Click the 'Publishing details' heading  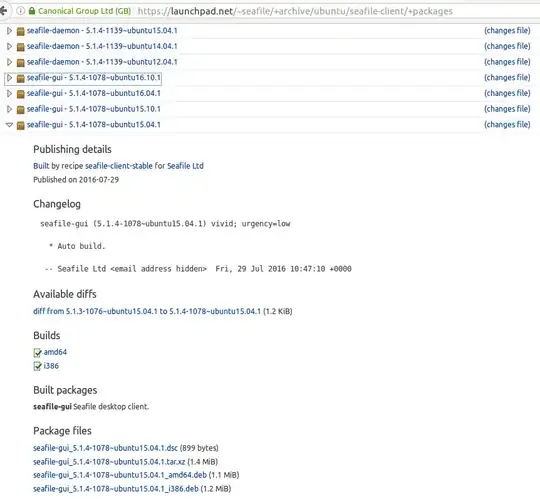[x=72, y=149]
